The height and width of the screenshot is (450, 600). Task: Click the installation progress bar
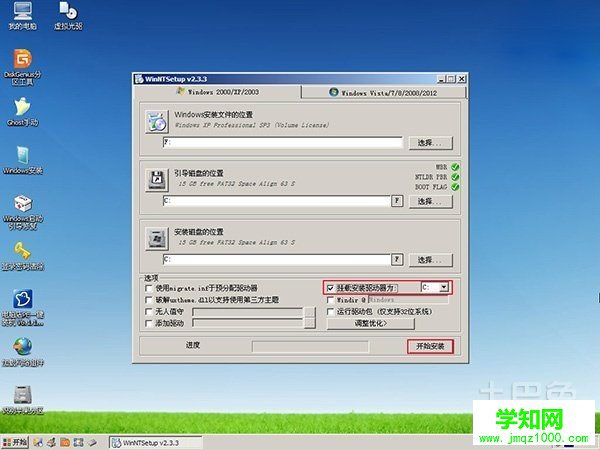pyautogui.click(x=310, y=347)
